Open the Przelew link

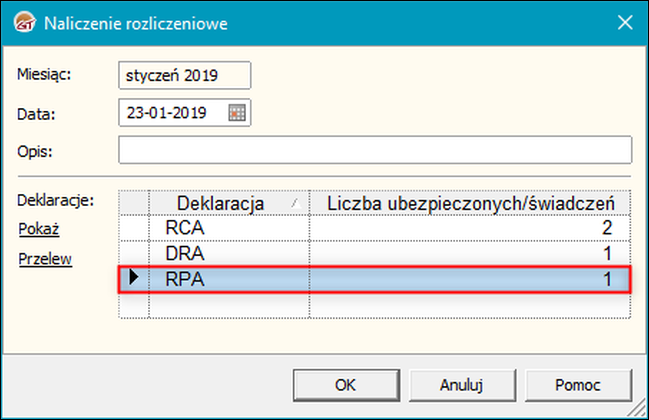click(x=45, y=259)
